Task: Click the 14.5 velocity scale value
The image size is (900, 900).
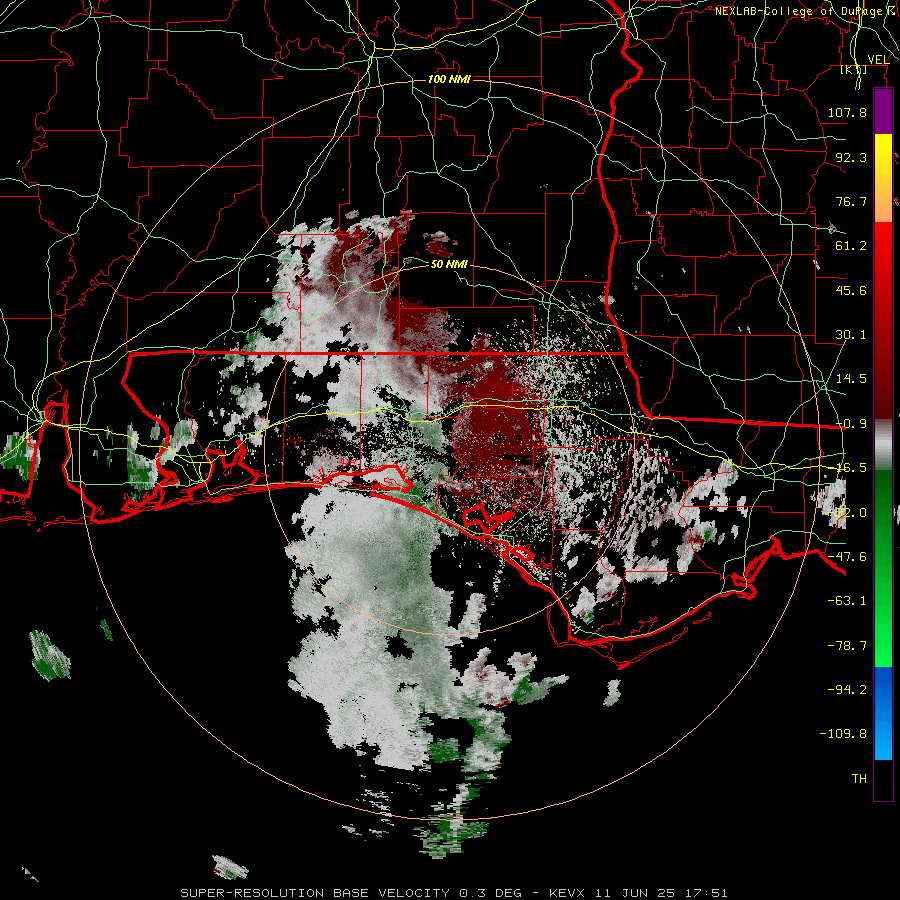Action: (x=851, y=379)
